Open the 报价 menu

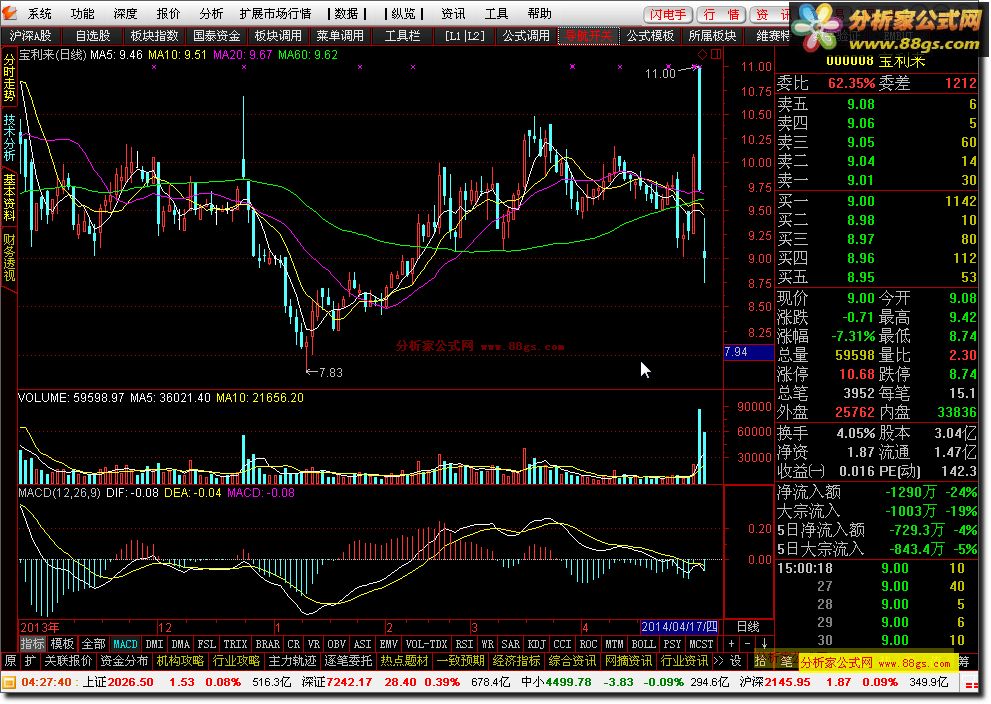coord(168,14)
